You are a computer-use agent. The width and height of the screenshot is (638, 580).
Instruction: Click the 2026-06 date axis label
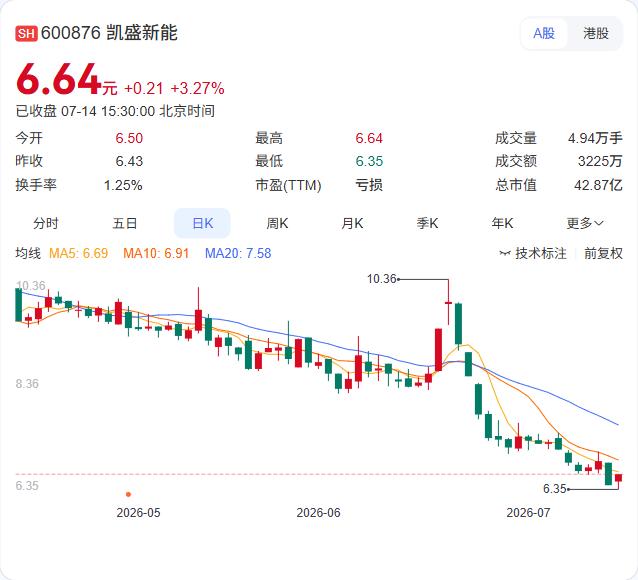[x=318, y=512]
